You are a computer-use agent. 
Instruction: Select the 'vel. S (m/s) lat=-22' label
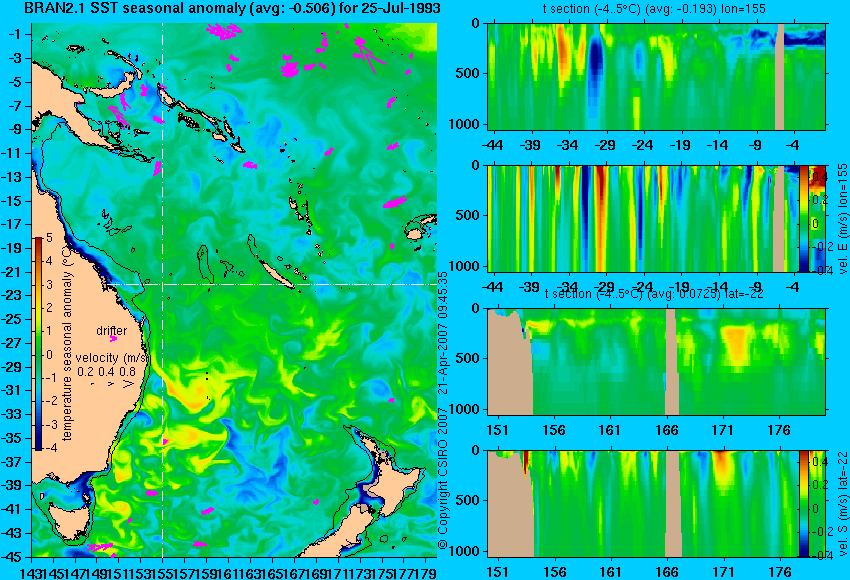coord(842,504)
